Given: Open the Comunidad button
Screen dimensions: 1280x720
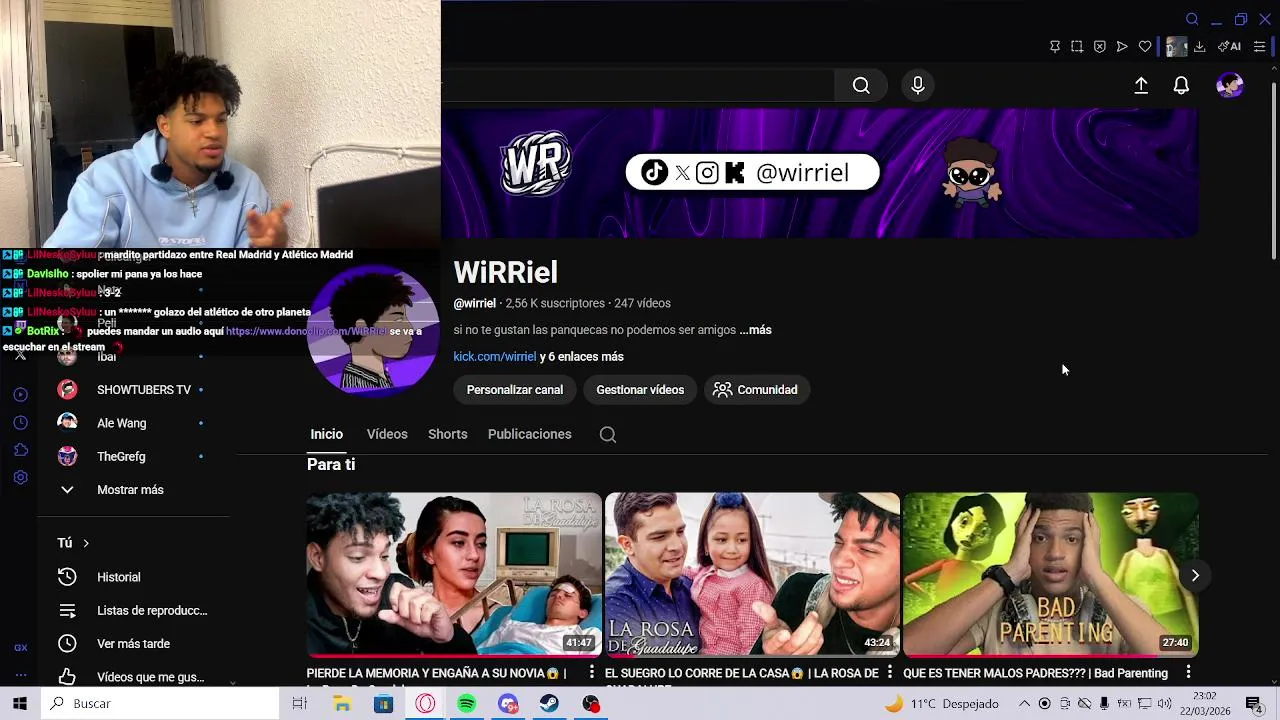Looking at the screenshot, I should click(756, 390).
